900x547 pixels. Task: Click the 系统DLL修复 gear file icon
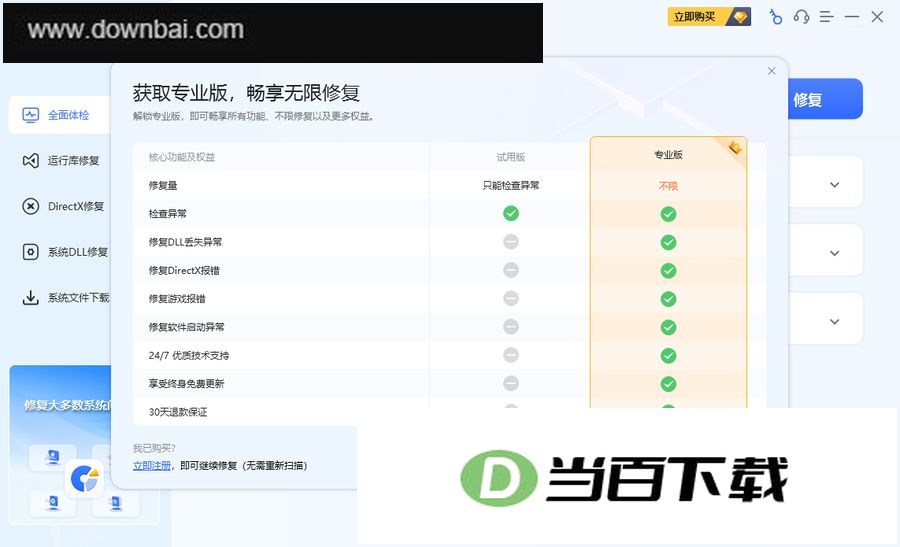[30, 252]
